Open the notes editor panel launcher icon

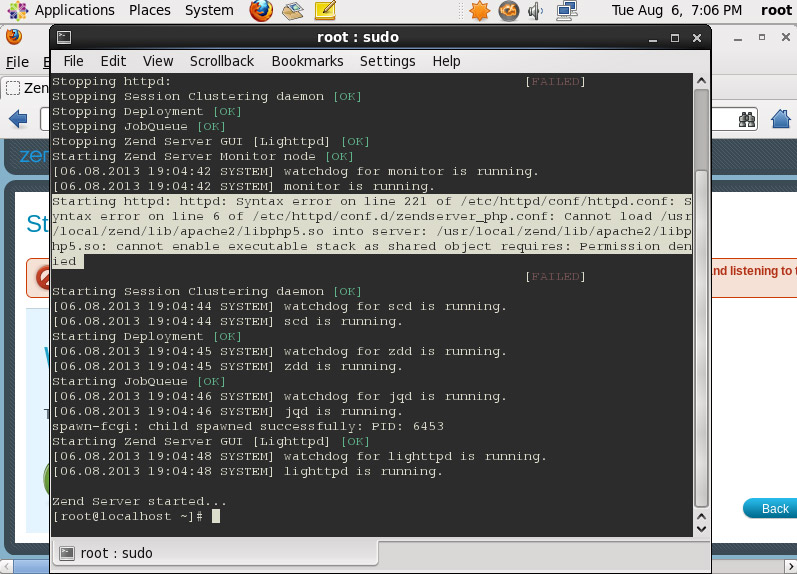point(325,10)
